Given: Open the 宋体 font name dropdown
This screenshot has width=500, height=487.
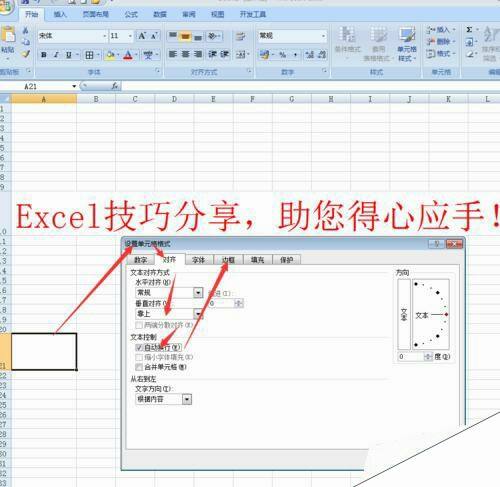Looking at the screenshot, I should pos(105,36).
